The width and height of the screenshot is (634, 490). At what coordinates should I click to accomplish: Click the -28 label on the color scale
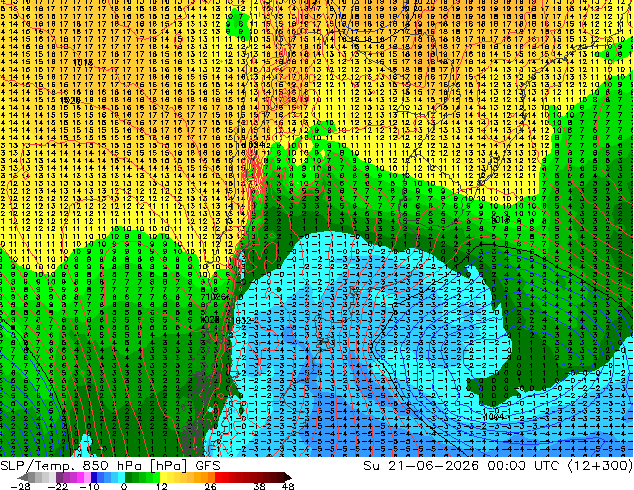[x=20, y=486]
